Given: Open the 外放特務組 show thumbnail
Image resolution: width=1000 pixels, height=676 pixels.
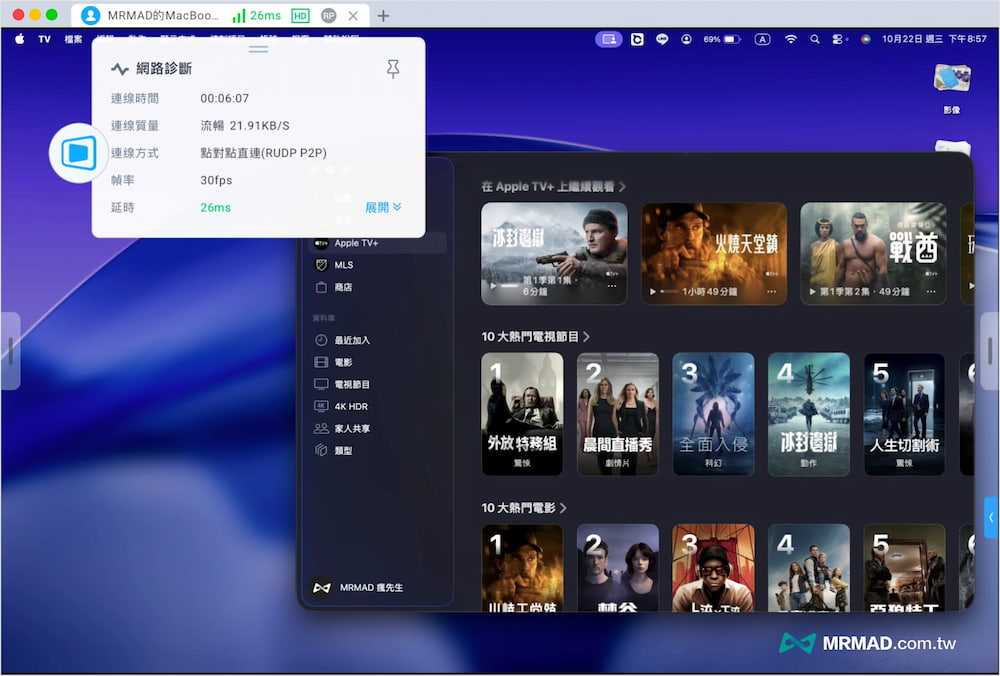Looking at the screenshot, I should coord(522,413).
